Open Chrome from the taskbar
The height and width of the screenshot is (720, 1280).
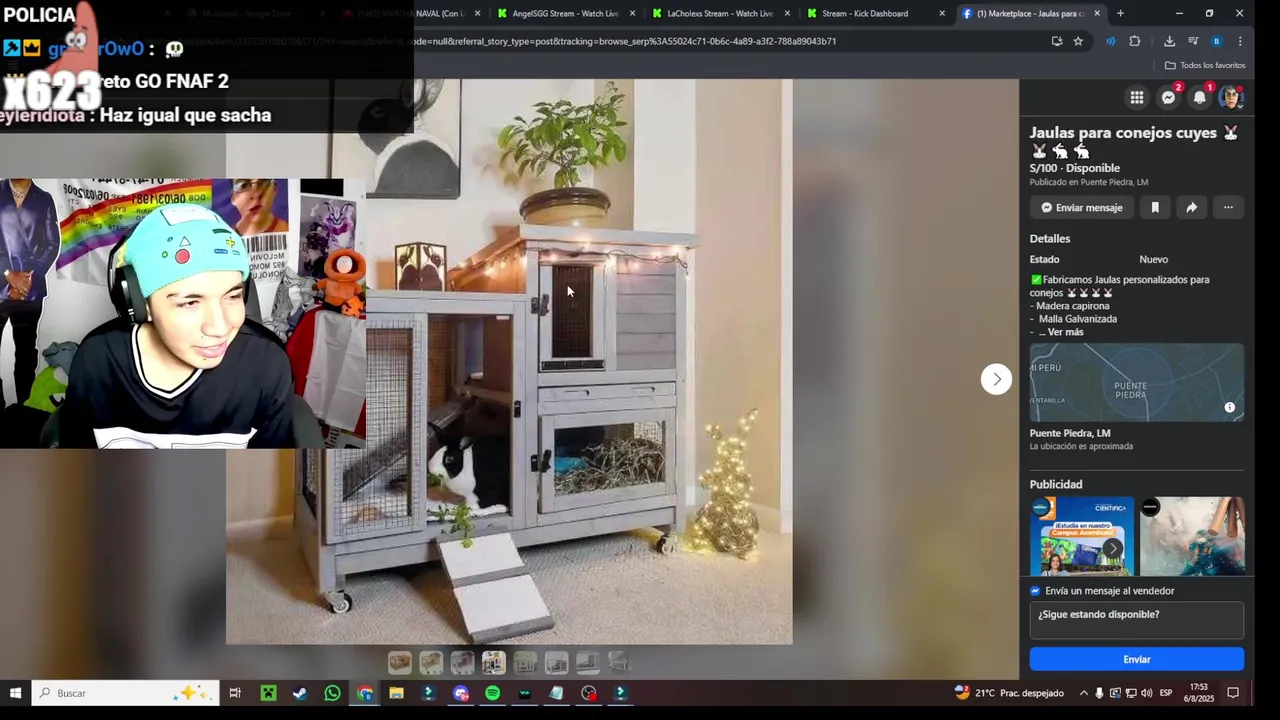[365, 693]
